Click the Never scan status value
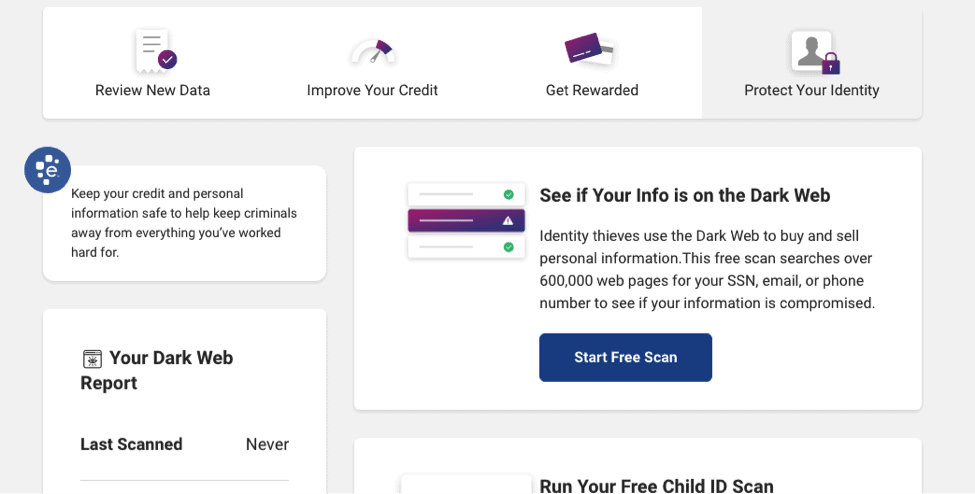Image resolution: width=975 pixels, height=494 pixels. tap(267, 444)
